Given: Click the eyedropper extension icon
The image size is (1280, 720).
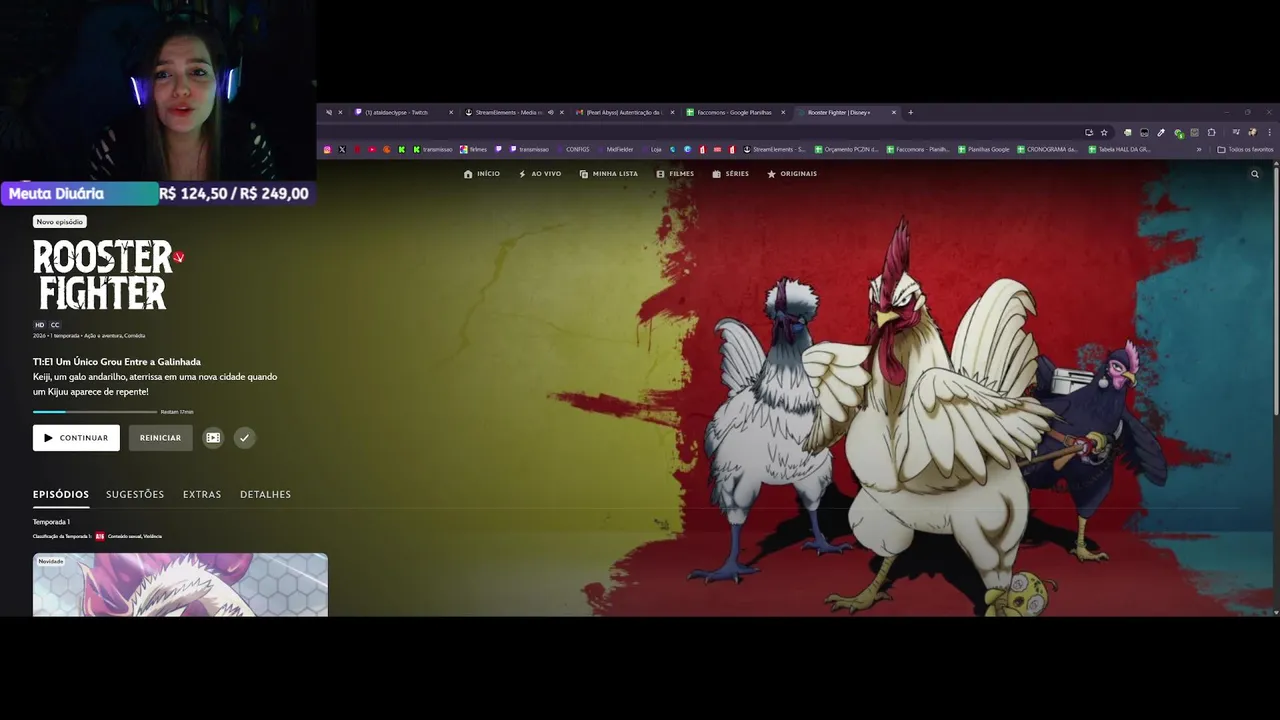Looking at the screenshot, I should (x=1161, y=132).
